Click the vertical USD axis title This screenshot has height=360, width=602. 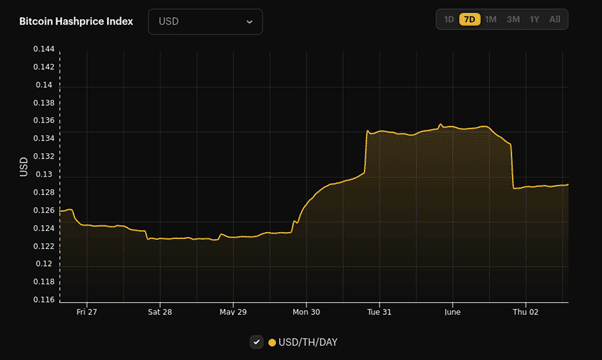24,167
